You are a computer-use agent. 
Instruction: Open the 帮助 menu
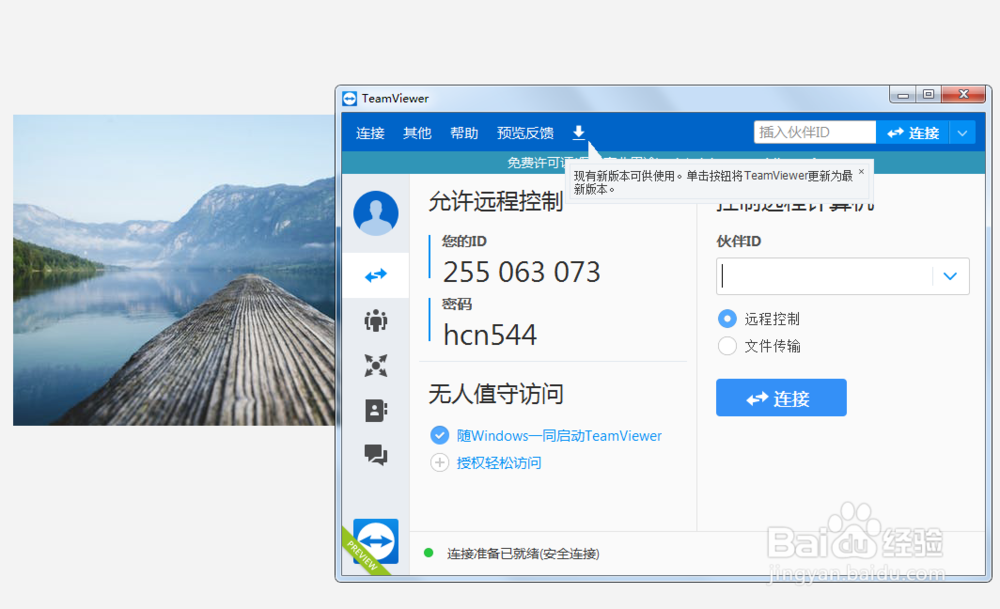coord(464,131)
